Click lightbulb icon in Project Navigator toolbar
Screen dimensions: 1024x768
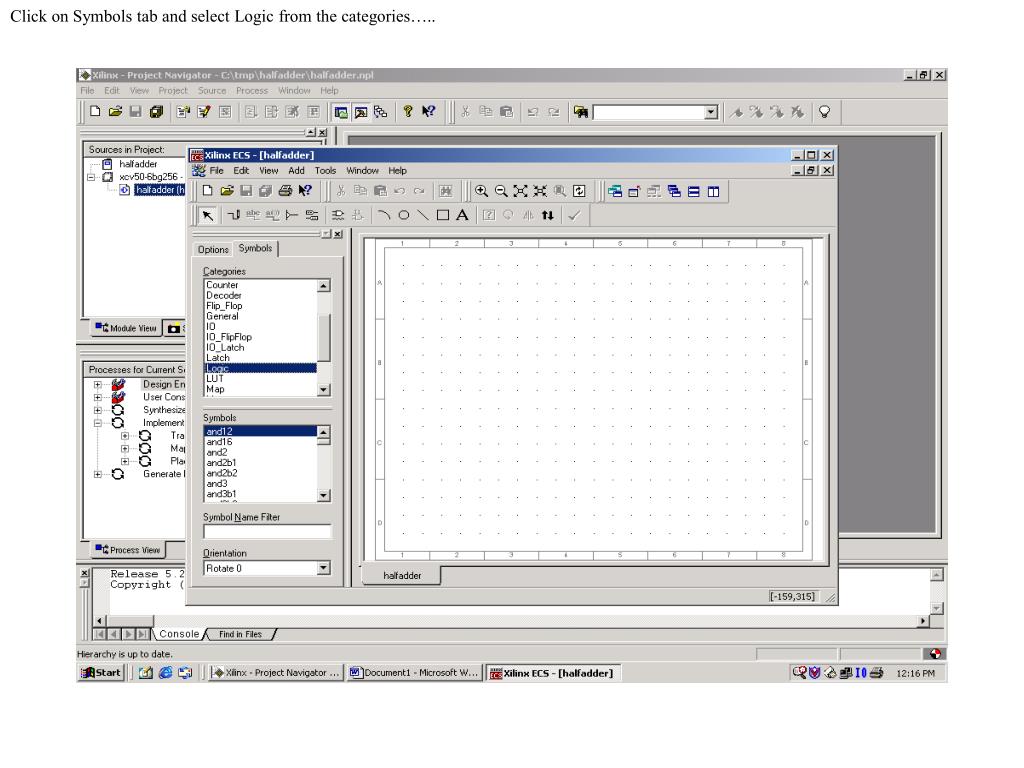coord(825,112)
